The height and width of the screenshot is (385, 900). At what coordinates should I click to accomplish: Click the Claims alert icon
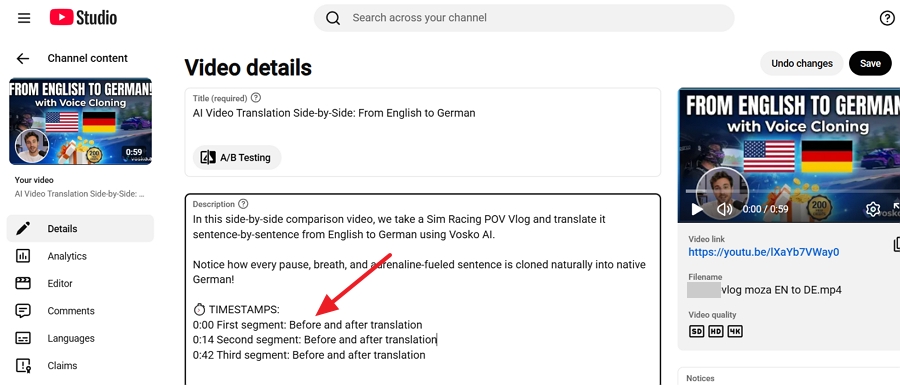[x=23, y=365]
